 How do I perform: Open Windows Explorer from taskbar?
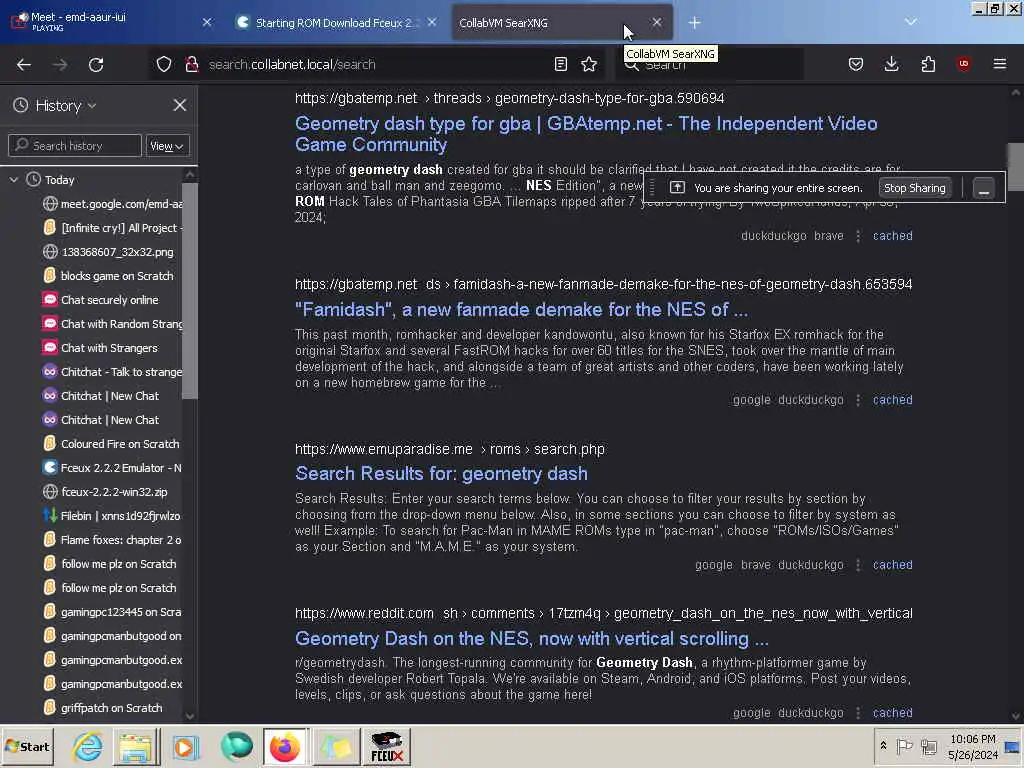point(136,746)
